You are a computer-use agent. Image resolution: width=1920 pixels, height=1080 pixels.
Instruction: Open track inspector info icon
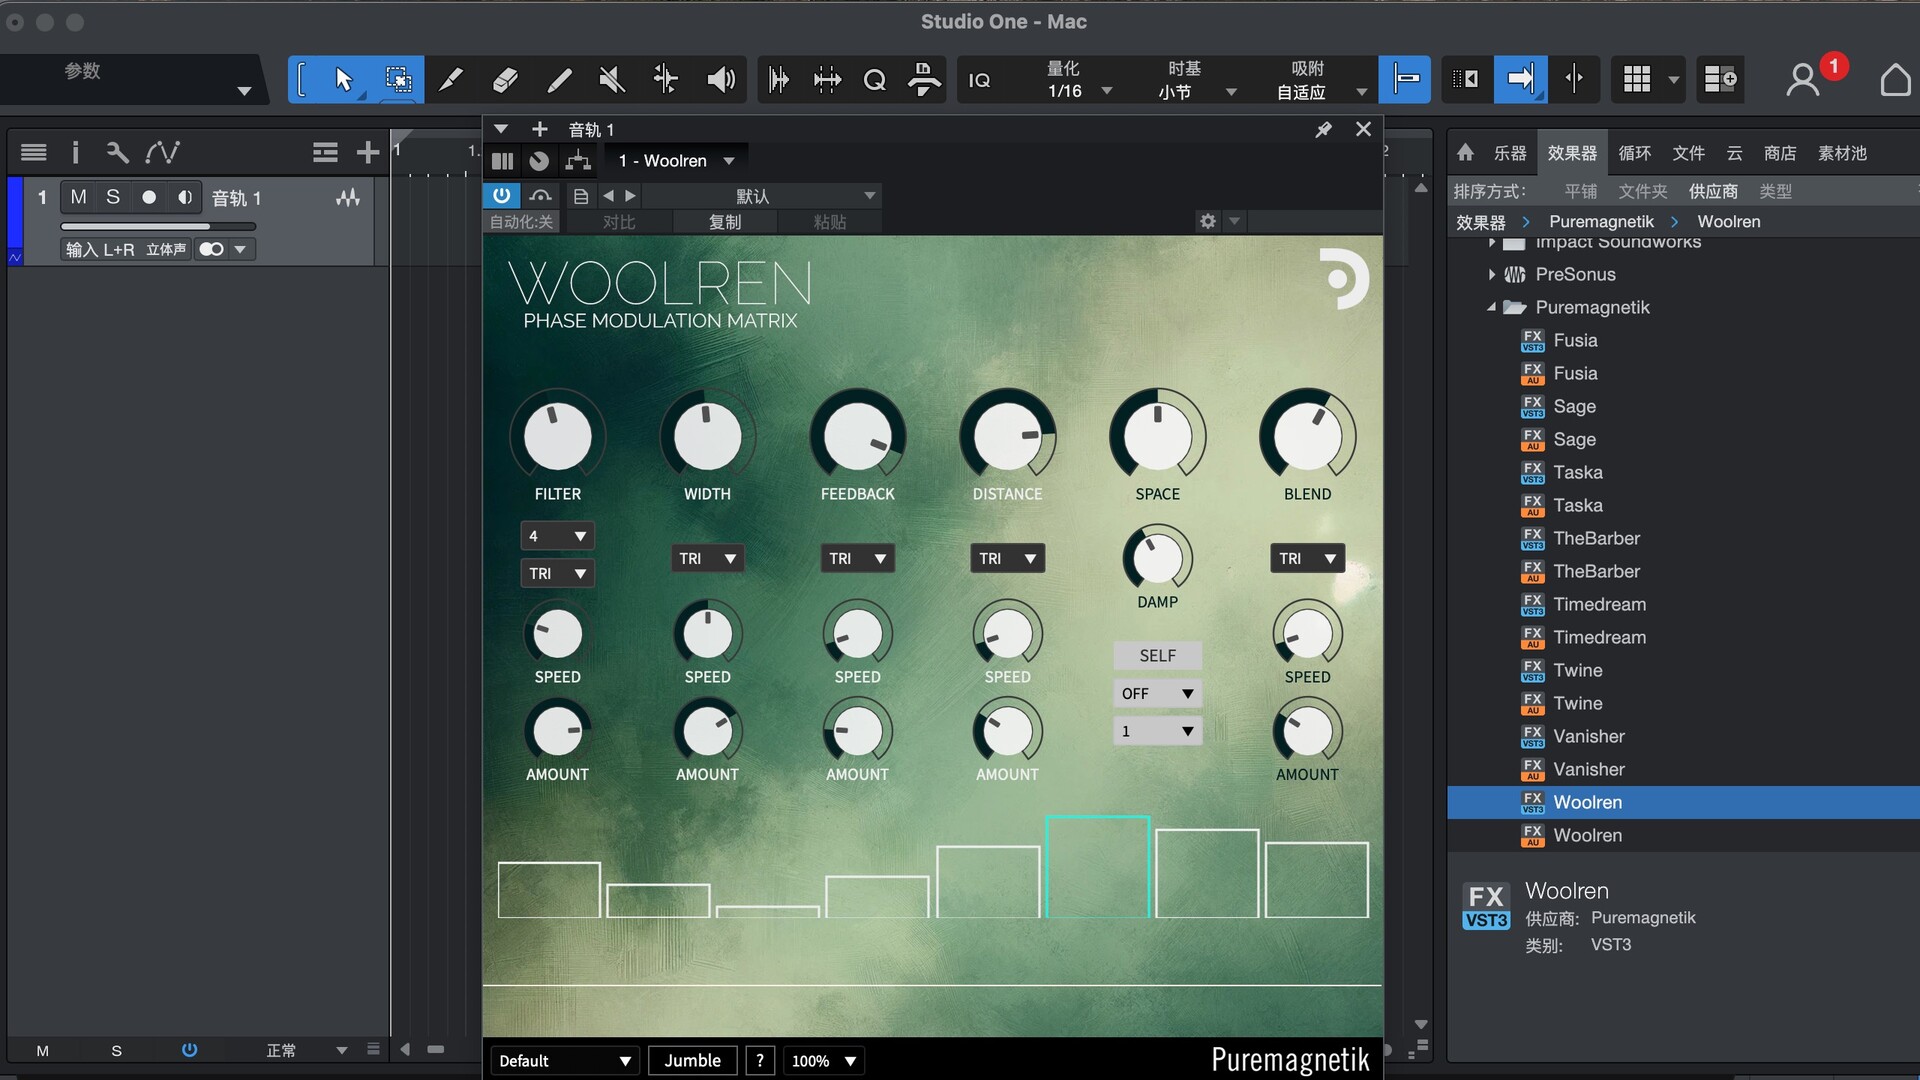coord(75,152)
